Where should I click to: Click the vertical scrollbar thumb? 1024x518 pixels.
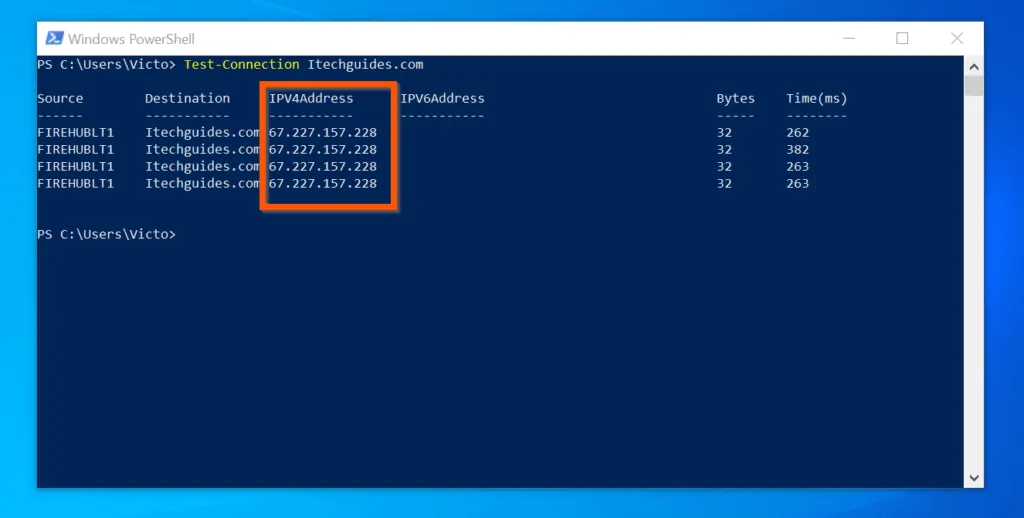click(974, 86)
